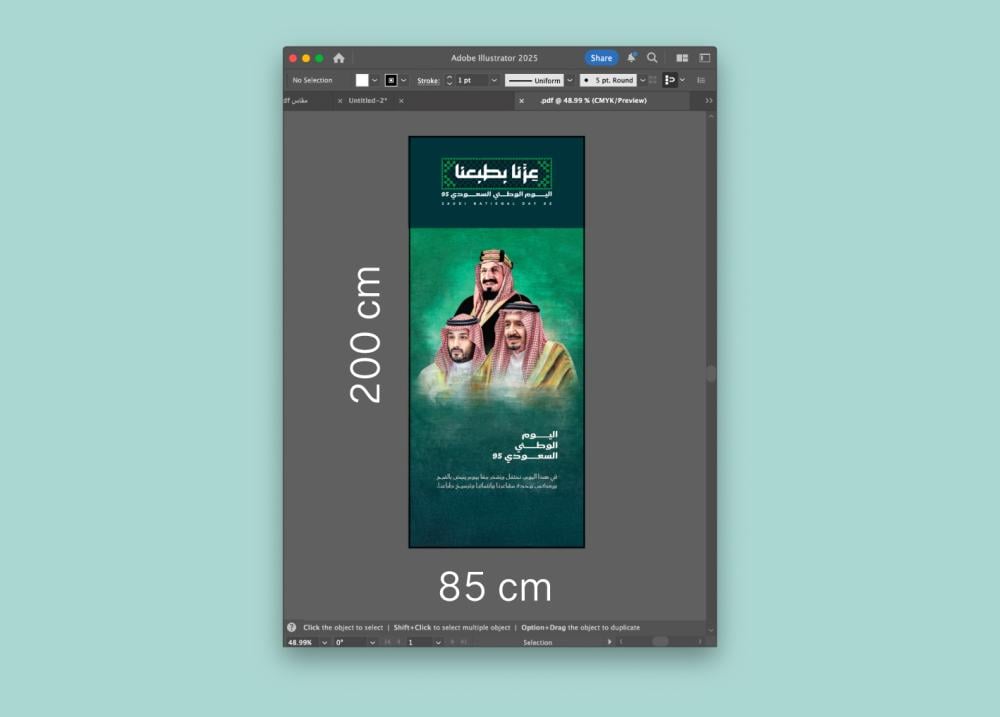The width and height of the screenshot is (1000, 717).
Task: Click the align options icon in control bar
Action: click(670, 80)
